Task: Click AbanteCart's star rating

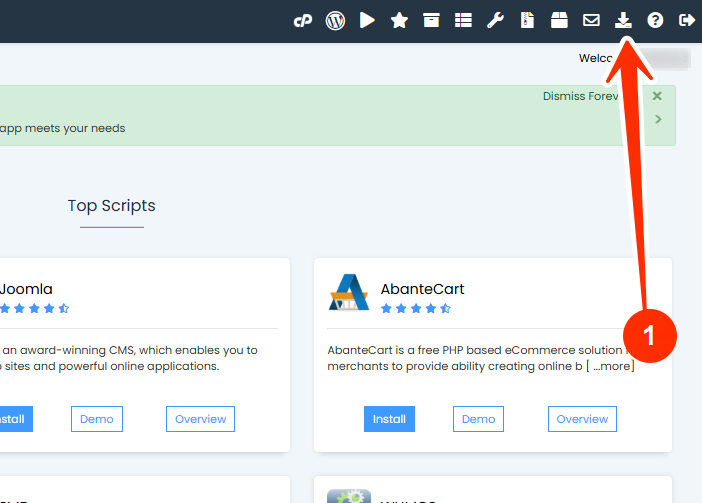Action: 416,308
